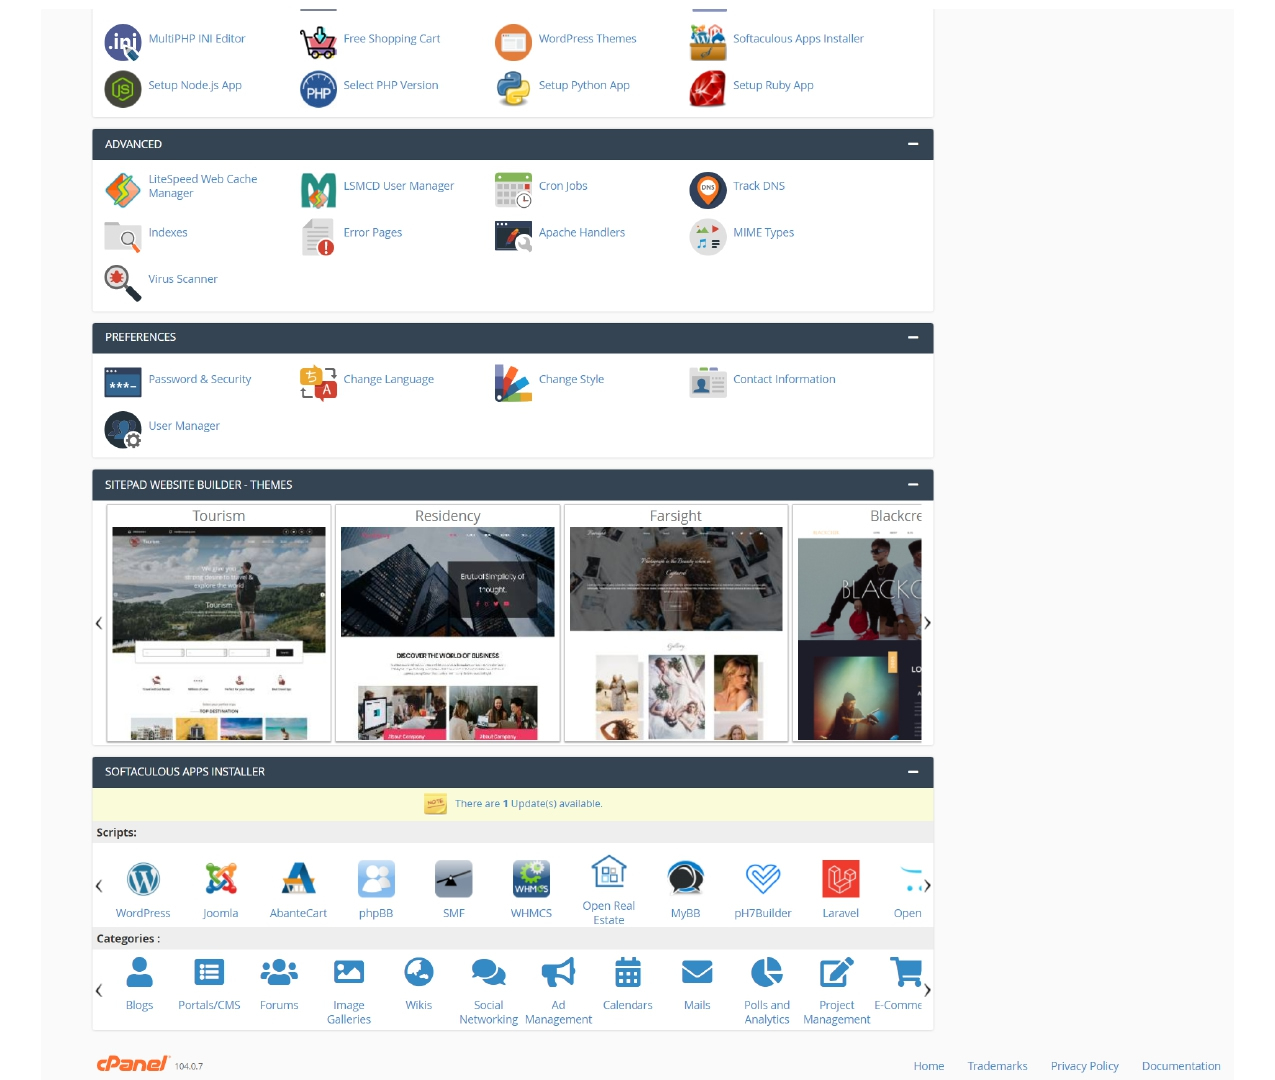Open Cron Jobs calendar icon
The image size is (1275, 1080).
pyautogui.click(x=513, y=189)
